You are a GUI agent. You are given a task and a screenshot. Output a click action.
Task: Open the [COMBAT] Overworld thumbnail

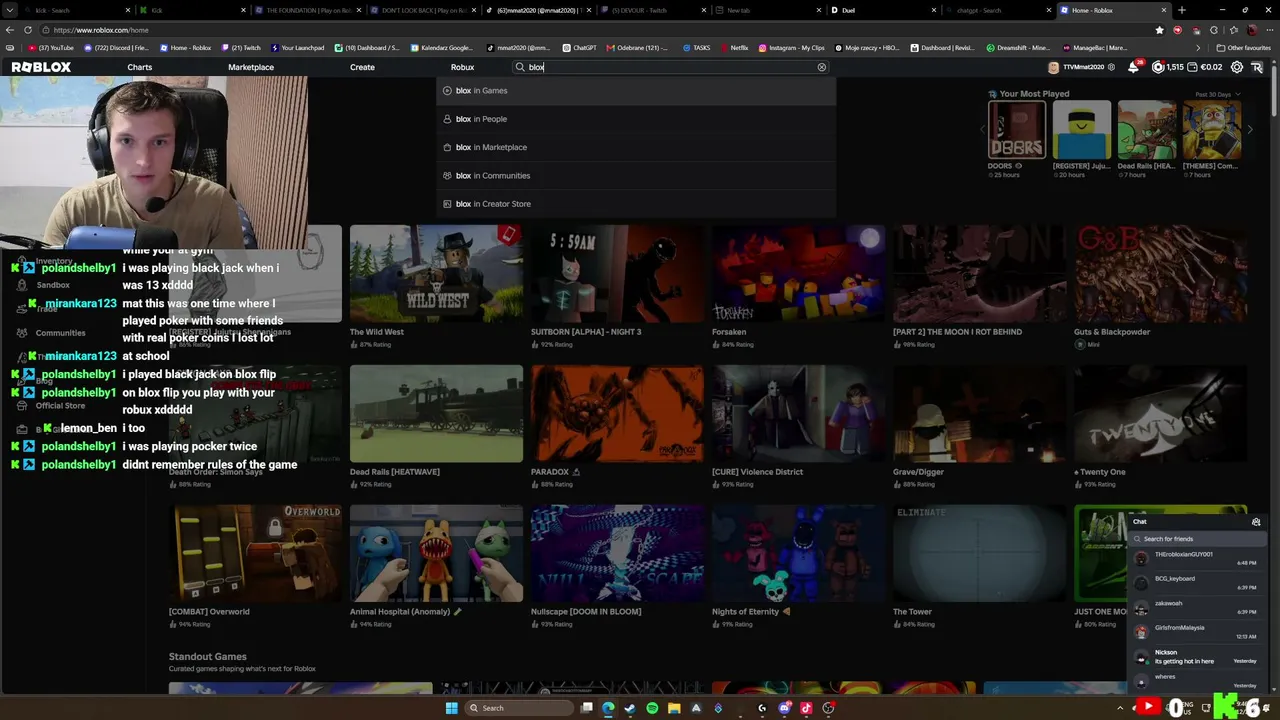pos(255,554)
